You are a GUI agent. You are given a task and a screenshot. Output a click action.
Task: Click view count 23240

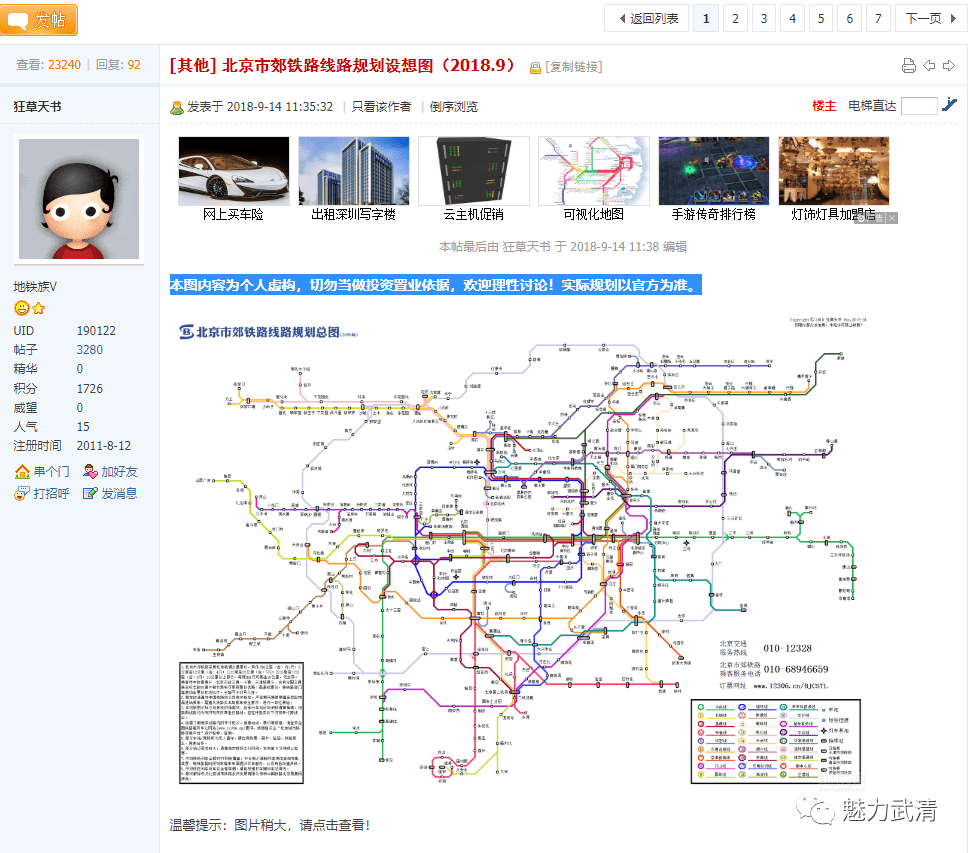(64, 65)
